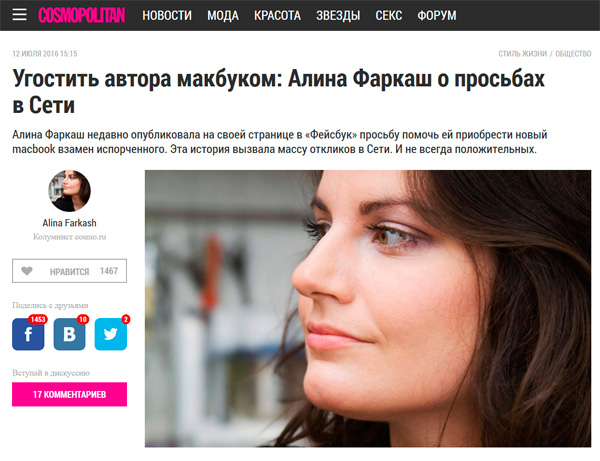Follow the Стиль жизни category link
Image resolution: width=600 pixels, height=461 pixels.
(522, 54)
